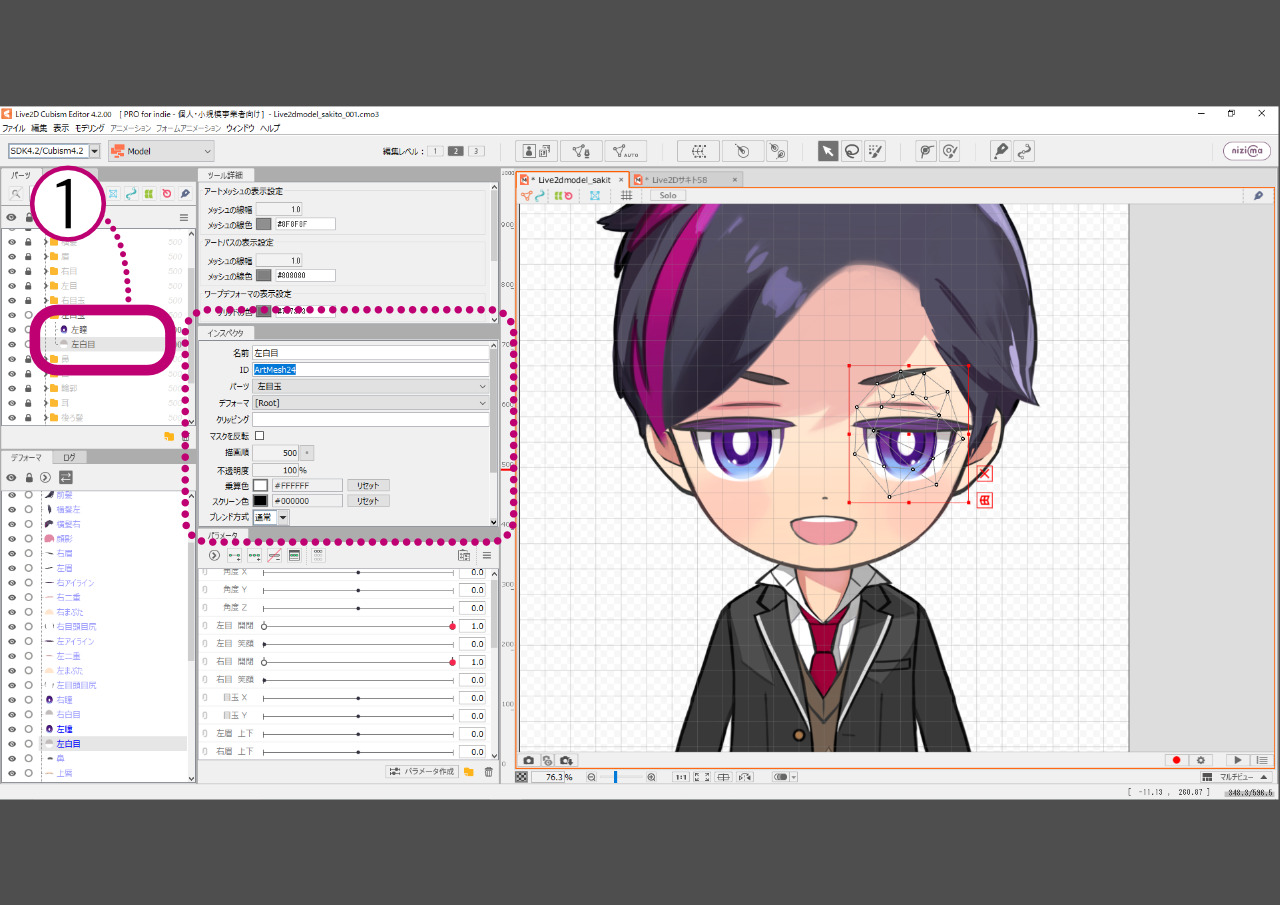The height and width of the screenshot is (905, 1280).
Task: Click the nizima logo button
Action: (x=1247, y=151)
